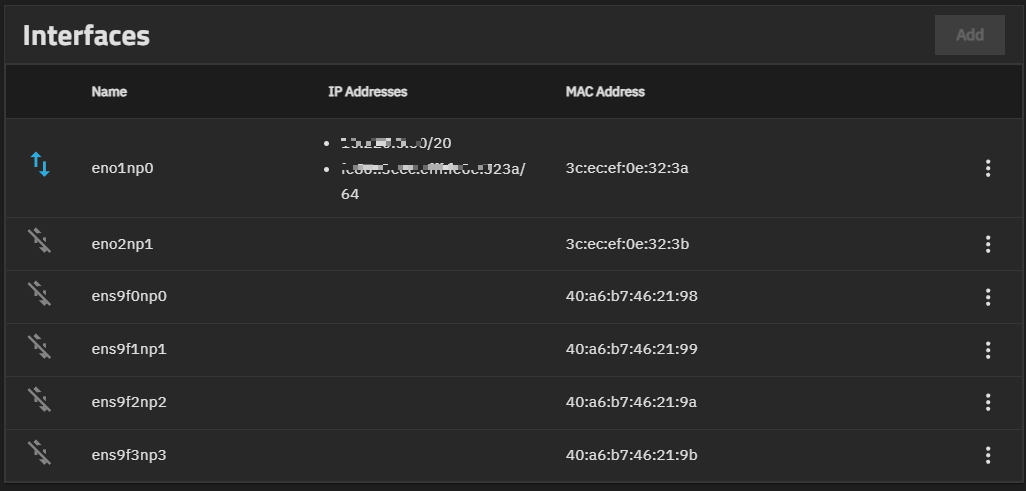The image size is (1026, 491).
Task: Click the disconnected link icon for ens9f2np2
Action: click(x=40, y=400)
